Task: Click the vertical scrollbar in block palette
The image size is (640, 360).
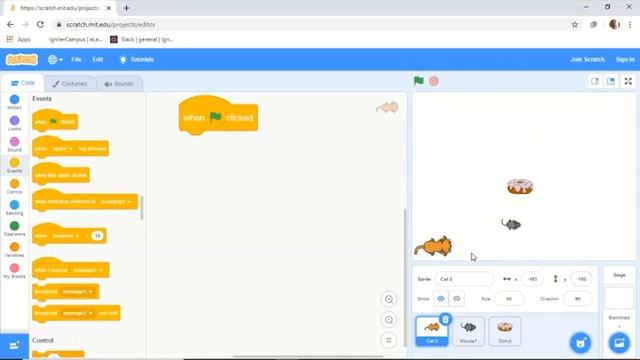Action: pos(142,207)
